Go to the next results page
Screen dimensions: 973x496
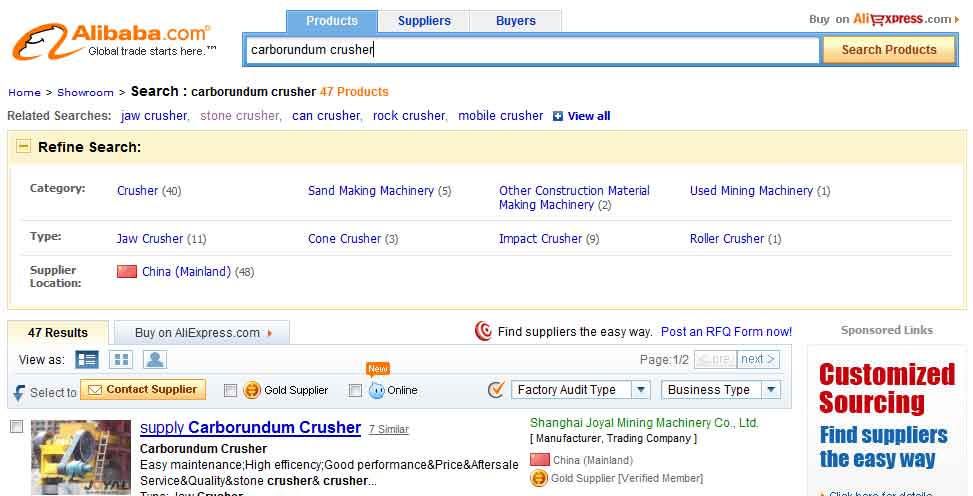click(x=759, y=360)
